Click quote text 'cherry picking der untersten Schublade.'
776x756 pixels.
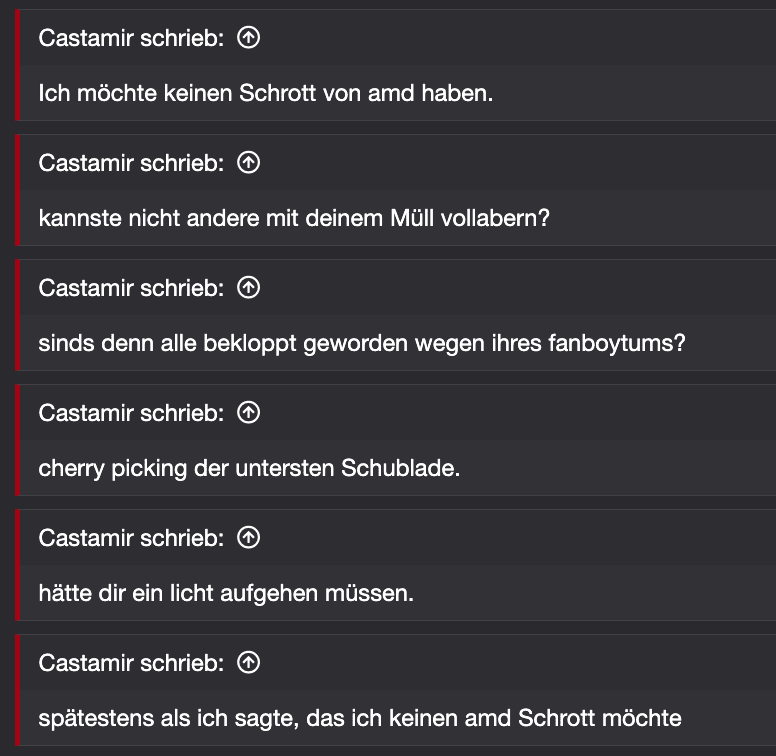point(249,468)
